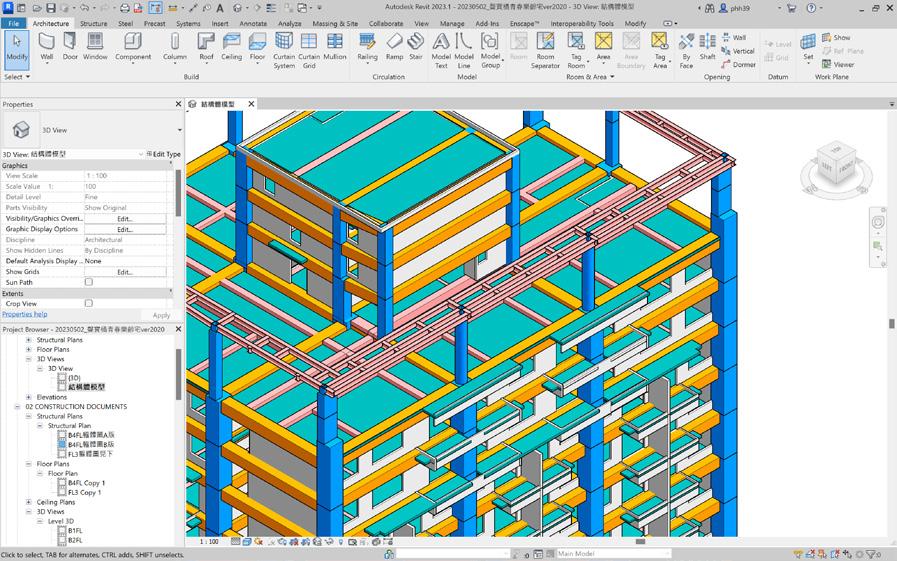Click Edit for Graphic Display Options

125,229
